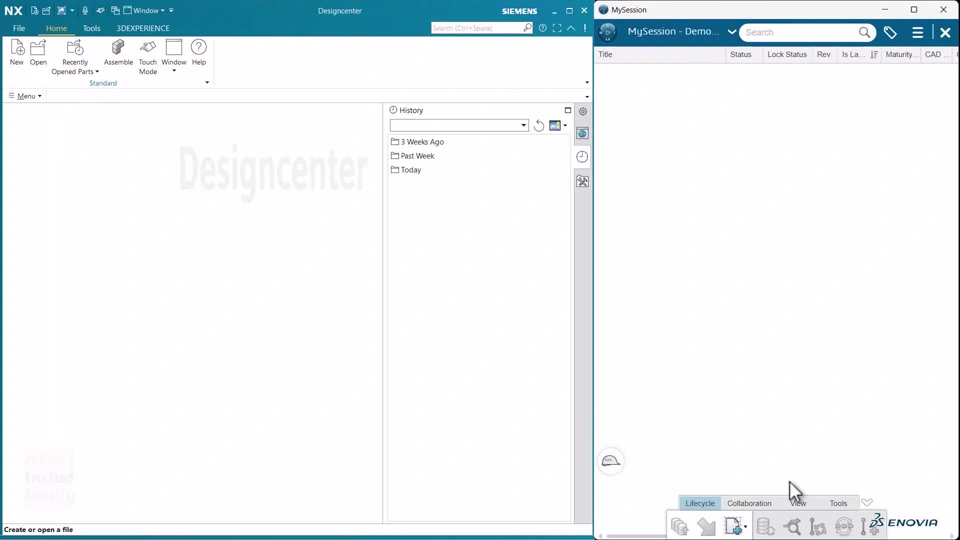This screenshot has height=540, width=960.
Task: Sort by the Title column header
Action: click(660, 54)
